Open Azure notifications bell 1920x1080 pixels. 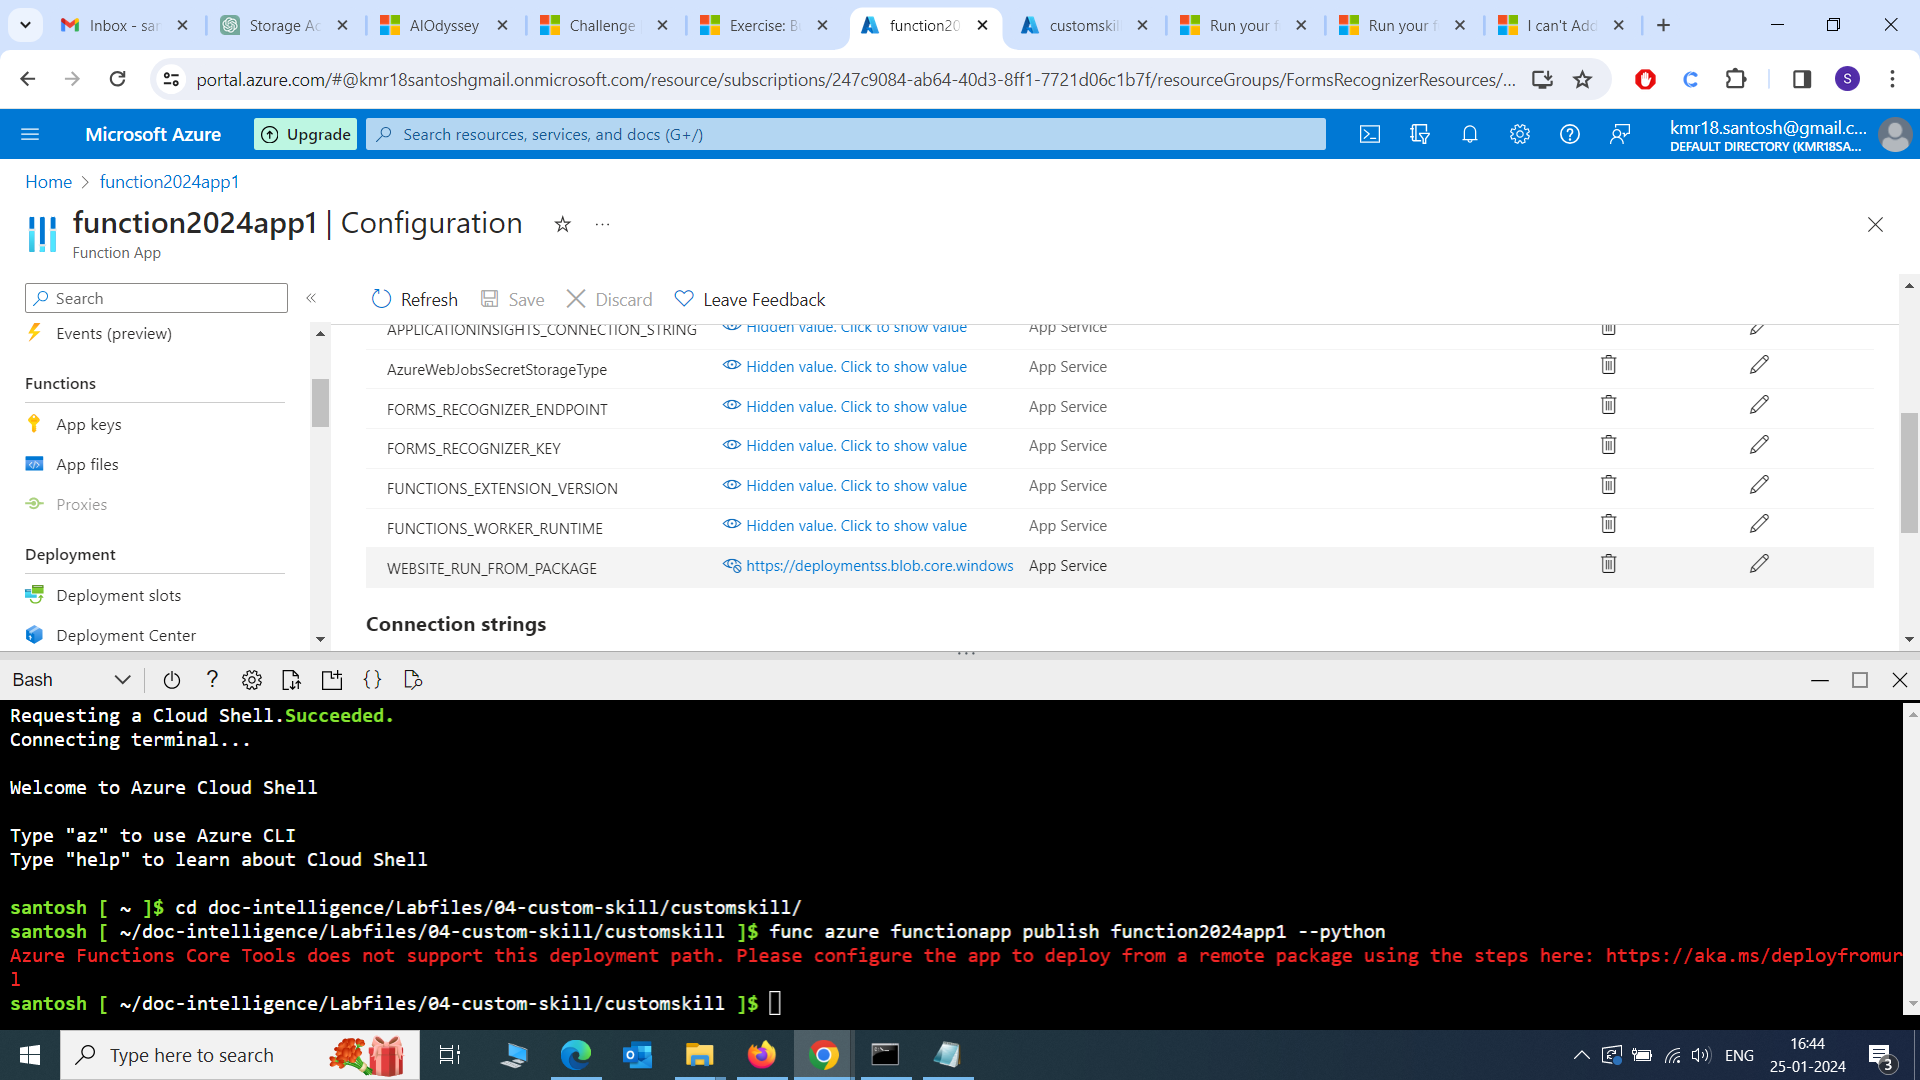point(1469,134)
